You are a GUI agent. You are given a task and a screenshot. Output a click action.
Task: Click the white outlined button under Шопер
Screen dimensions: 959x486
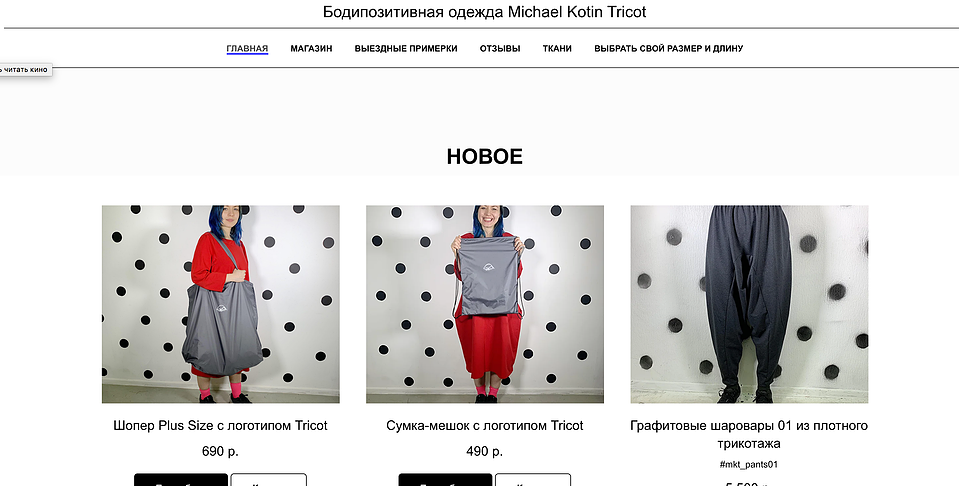[268, 480]
